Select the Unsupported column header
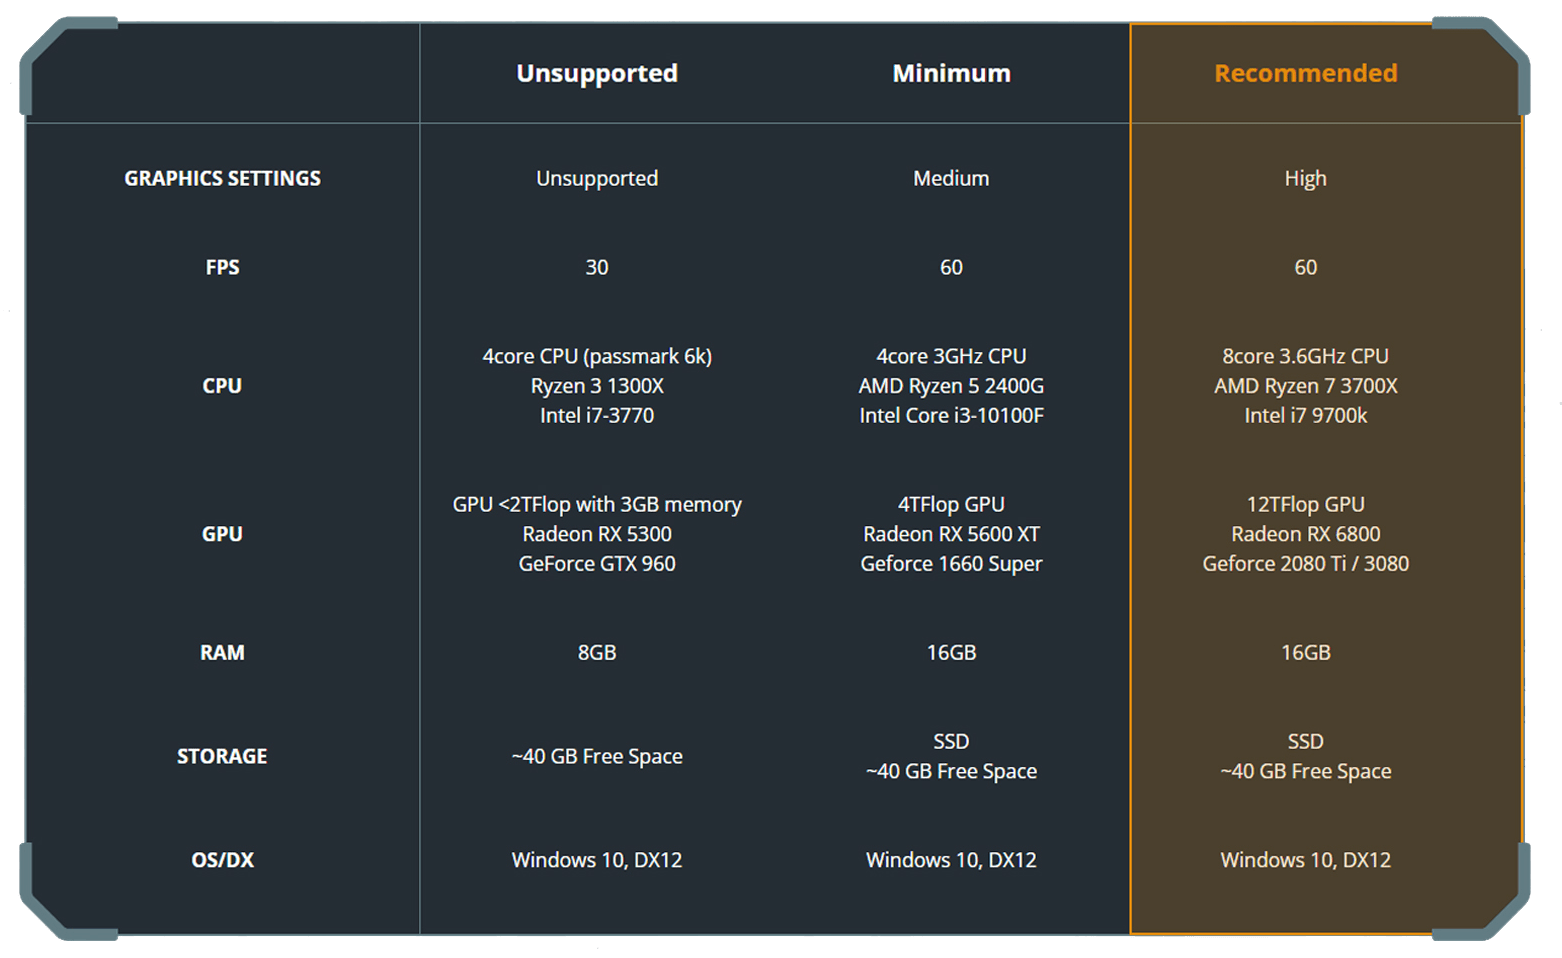 [597, 73]
